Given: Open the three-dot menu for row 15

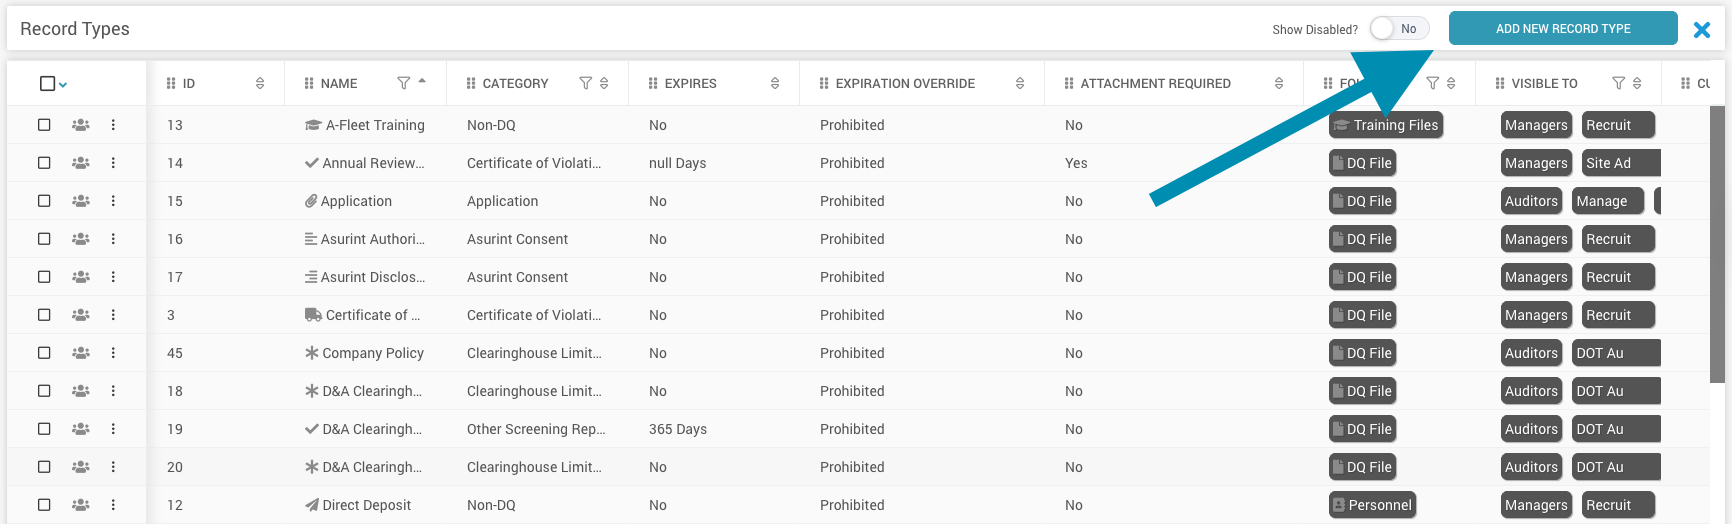Looking at the screenshot, I should point(113,201).
